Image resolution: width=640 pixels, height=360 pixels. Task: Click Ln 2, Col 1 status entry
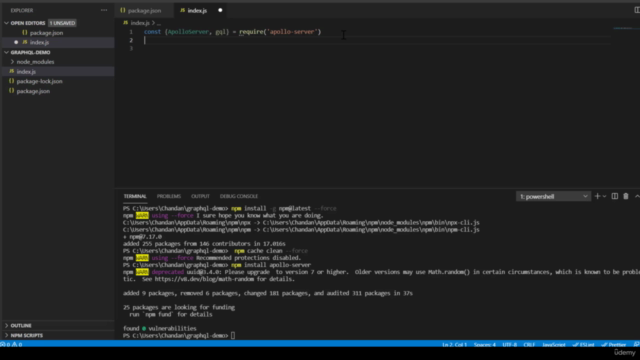click(x=454, y=345)
